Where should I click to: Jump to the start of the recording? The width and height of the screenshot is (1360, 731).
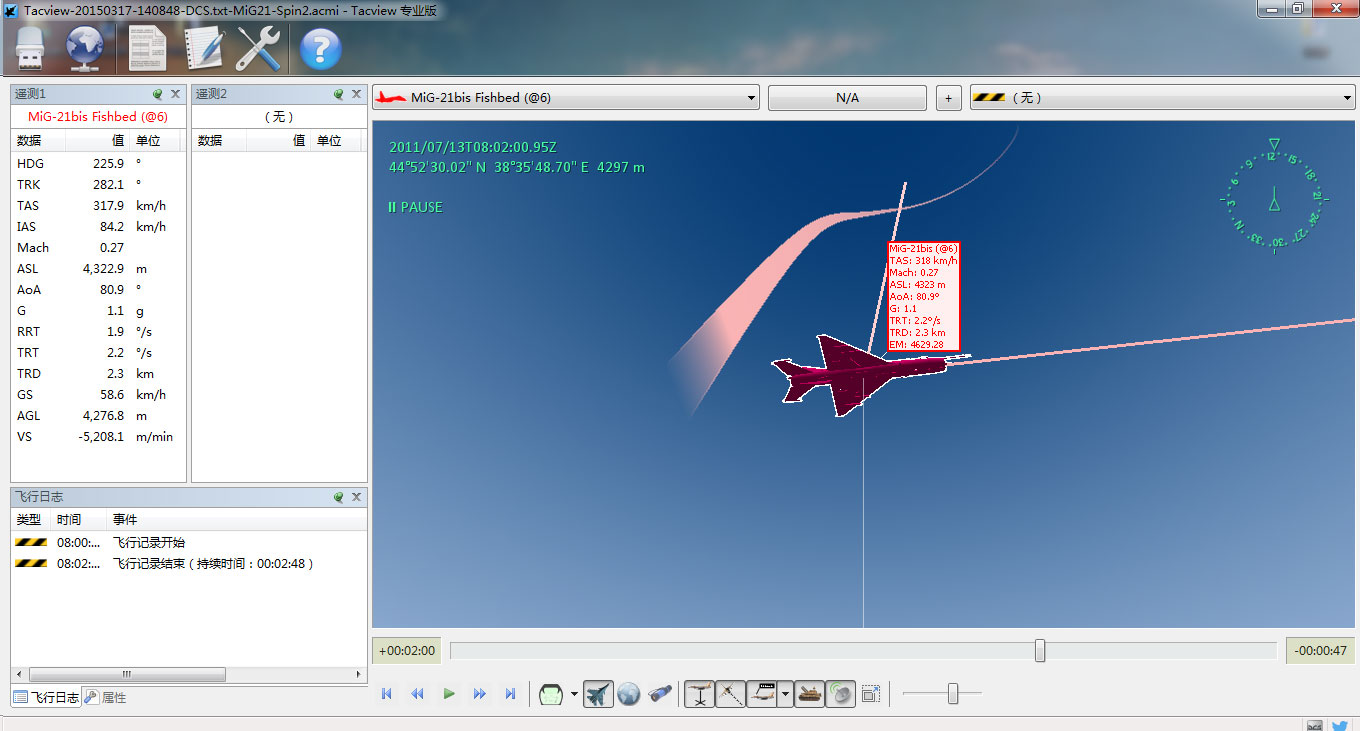click(387, 693)
